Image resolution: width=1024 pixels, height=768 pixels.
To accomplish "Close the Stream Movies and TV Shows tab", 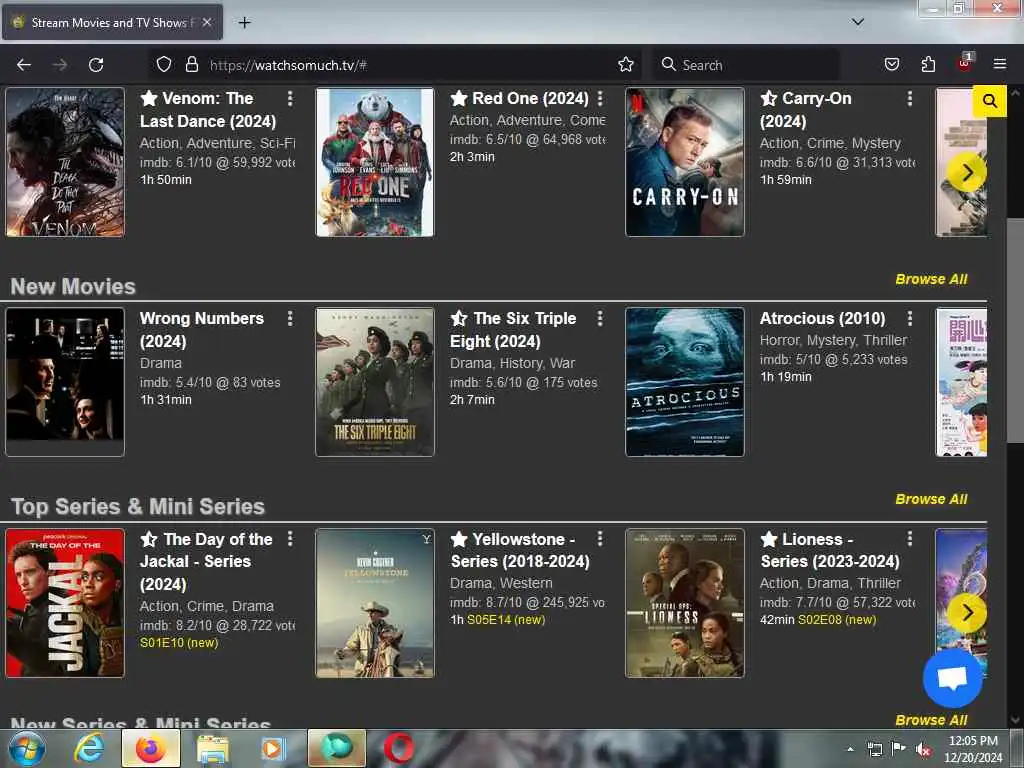I will (207, 22).
